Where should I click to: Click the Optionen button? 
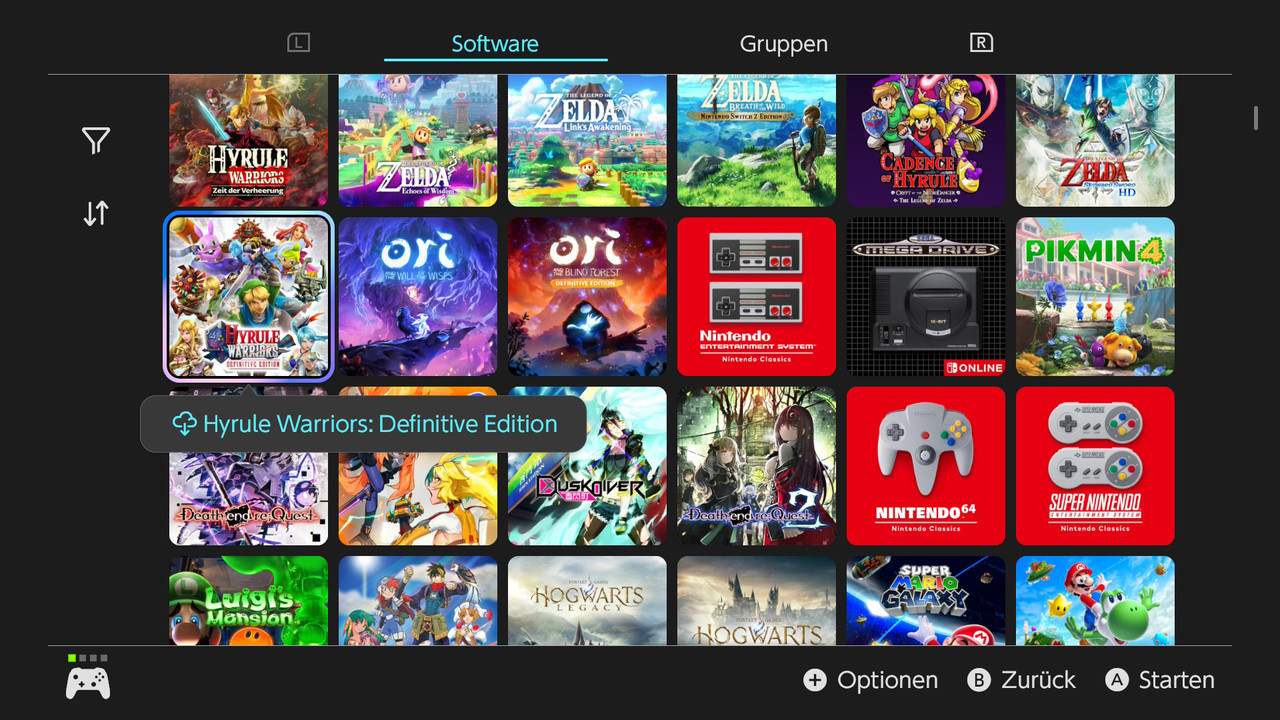coord(871,680)
